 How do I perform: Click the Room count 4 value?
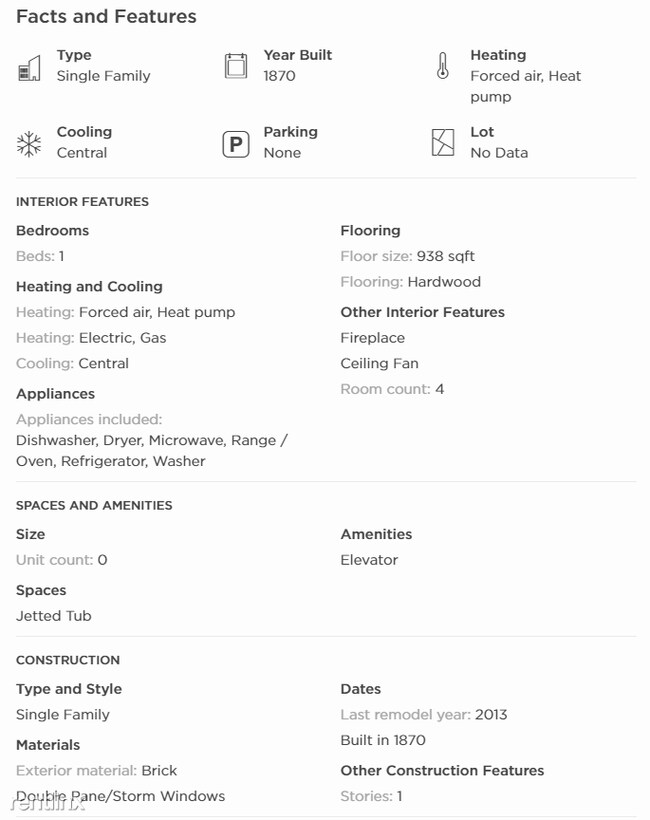[392, 389]
